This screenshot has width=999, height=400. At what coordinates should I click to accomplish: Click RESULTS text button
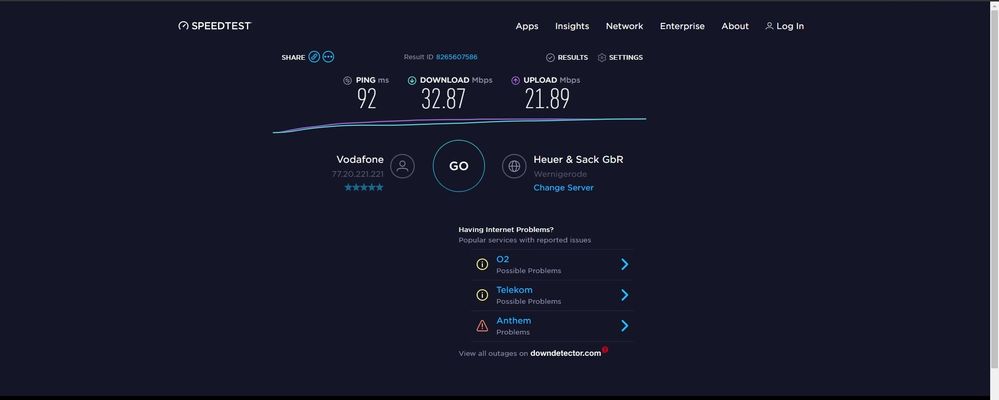point(573,57)
